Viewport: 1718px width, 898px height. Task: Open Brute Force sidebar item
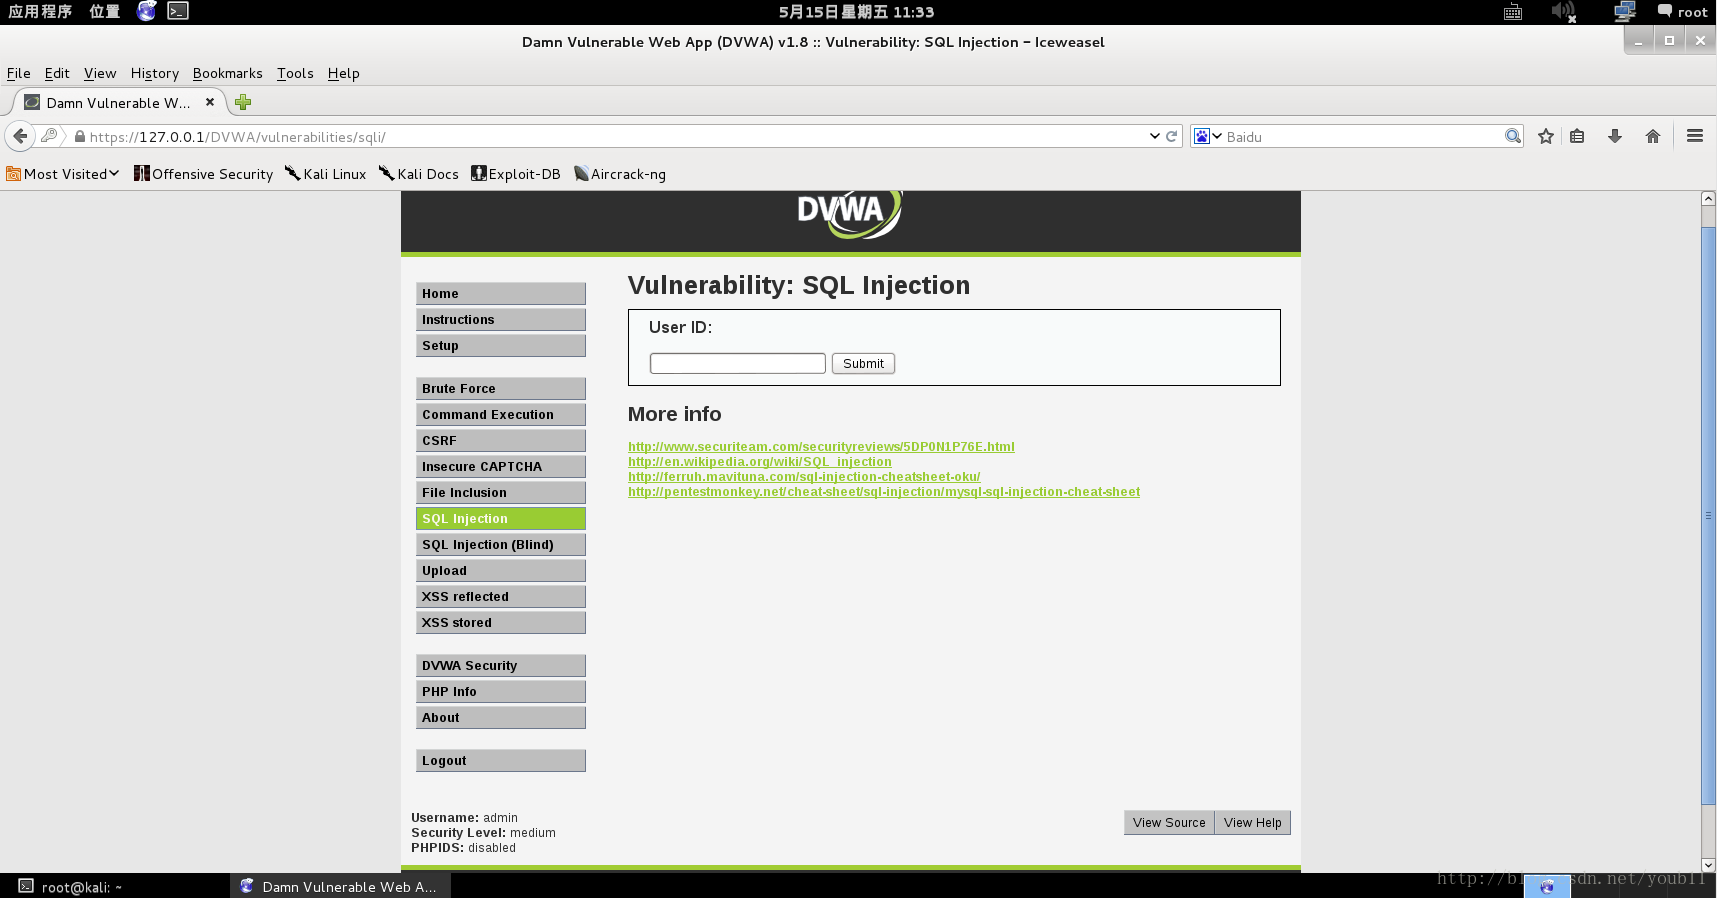(501, 388)
